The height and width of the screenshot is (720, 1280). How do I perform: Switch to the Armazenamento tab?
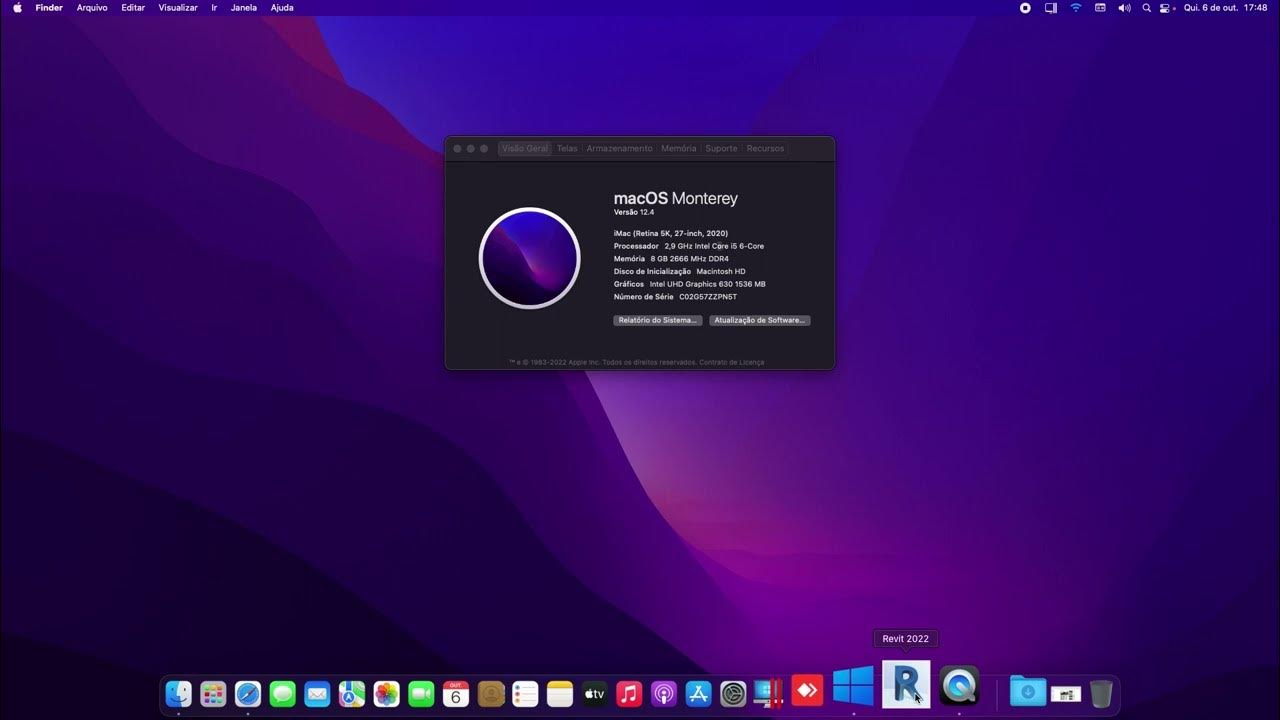619,148
